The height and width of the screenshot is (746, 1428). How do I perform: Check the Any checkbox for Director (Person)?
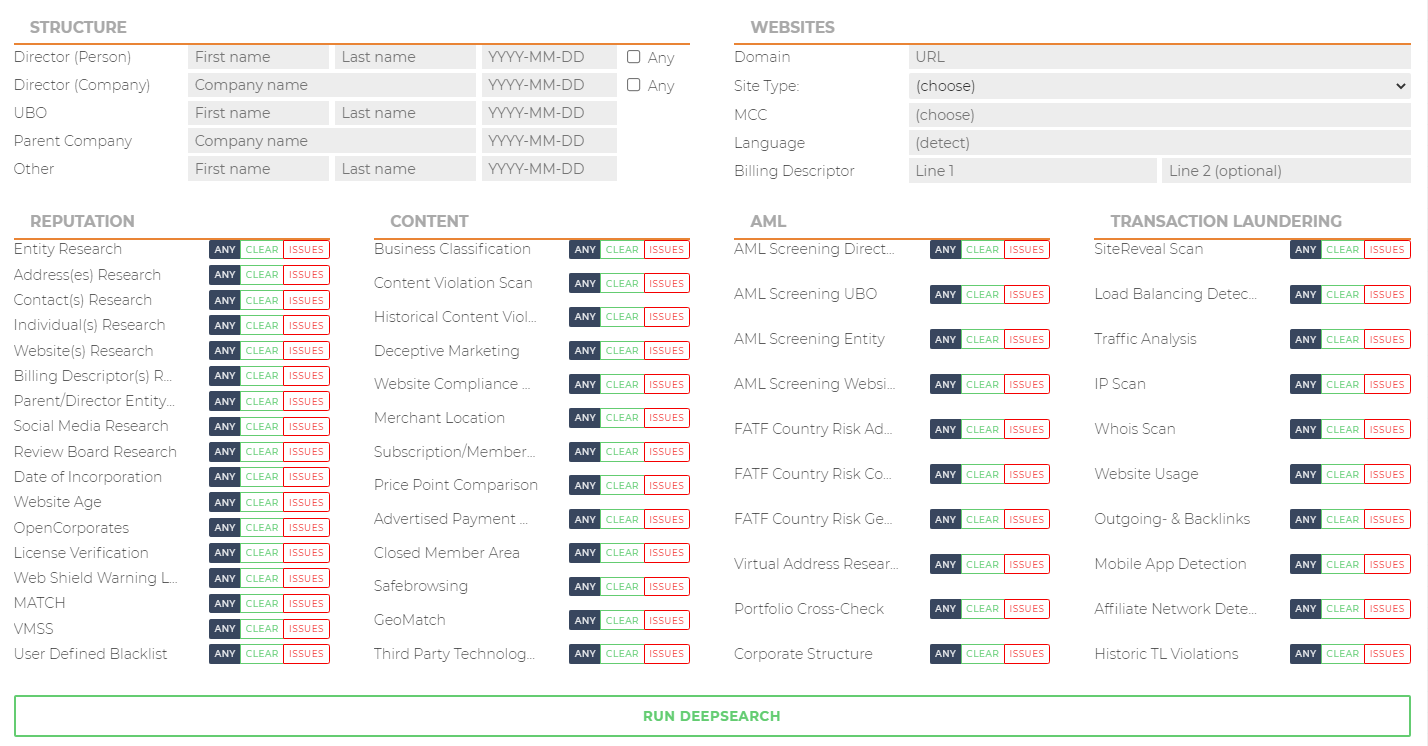633,57
